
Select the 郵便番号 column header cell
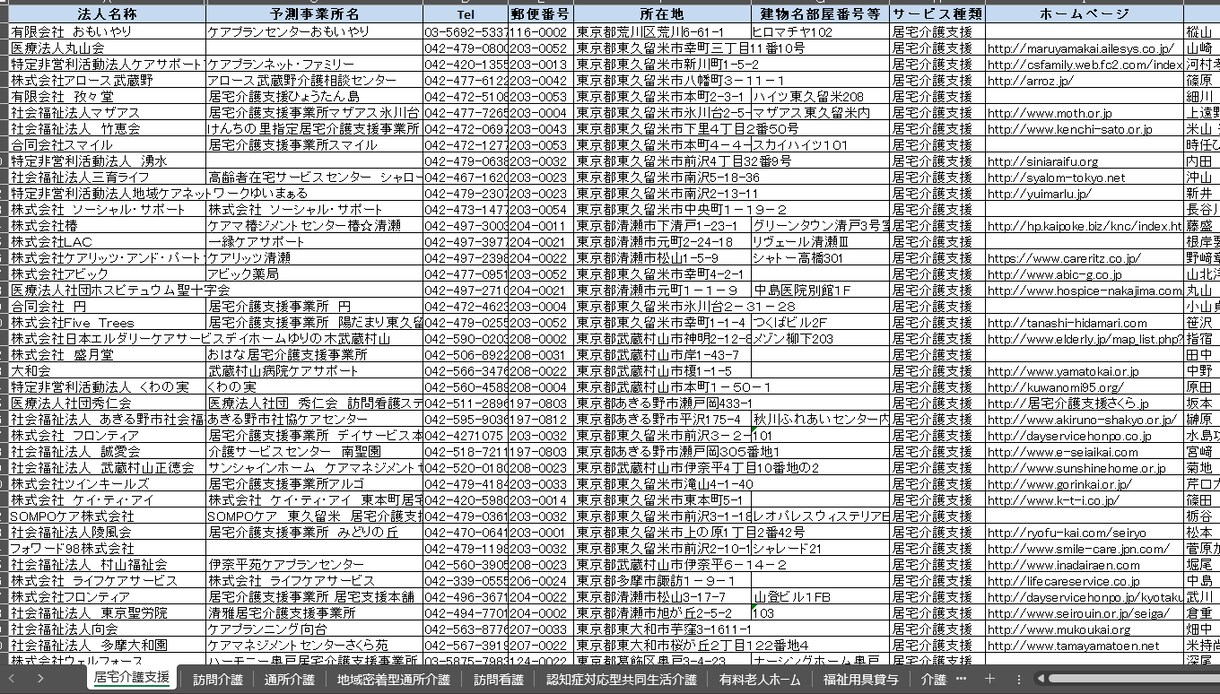pos(541,15)
